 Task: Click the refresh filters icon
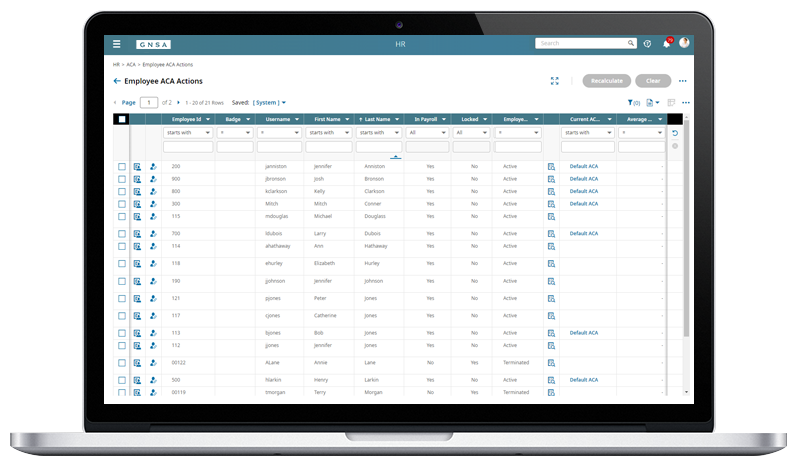(675, 133)
